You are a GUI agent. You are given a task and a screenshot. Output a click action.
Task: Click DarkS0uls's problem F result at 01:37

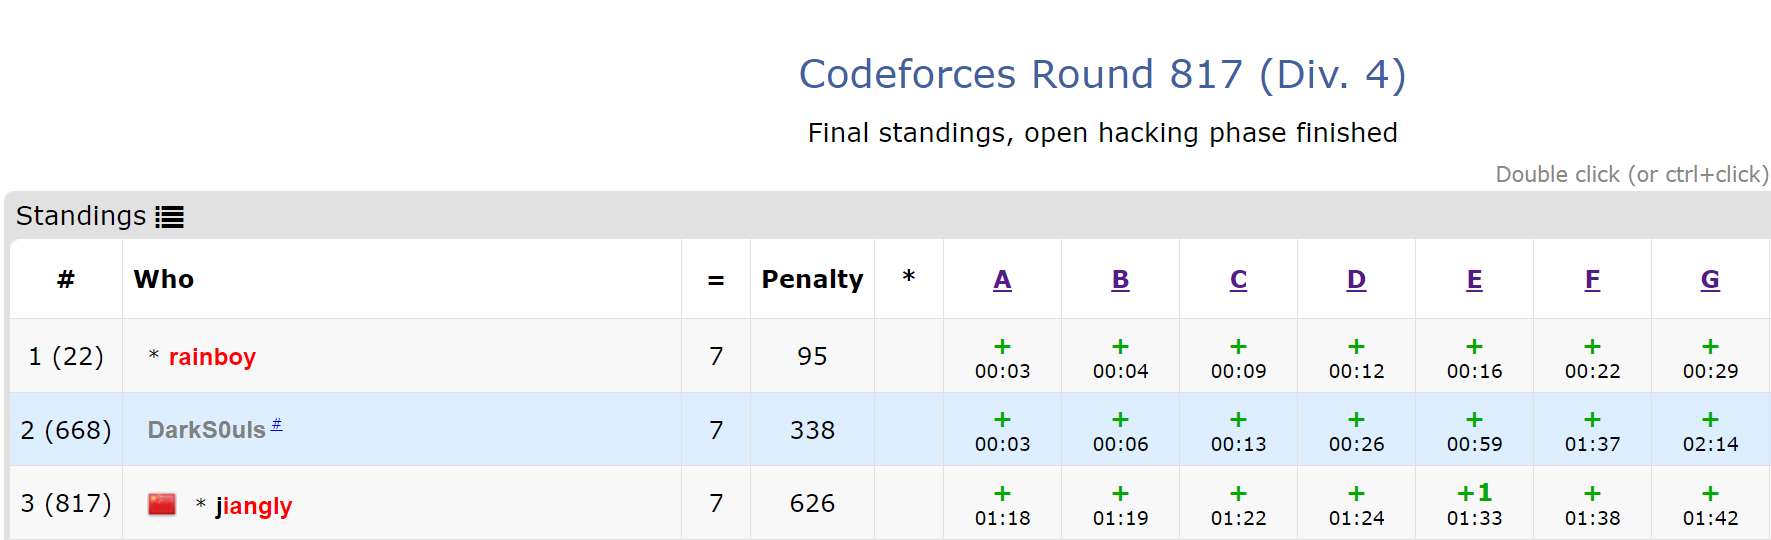tap(1592, 431)
